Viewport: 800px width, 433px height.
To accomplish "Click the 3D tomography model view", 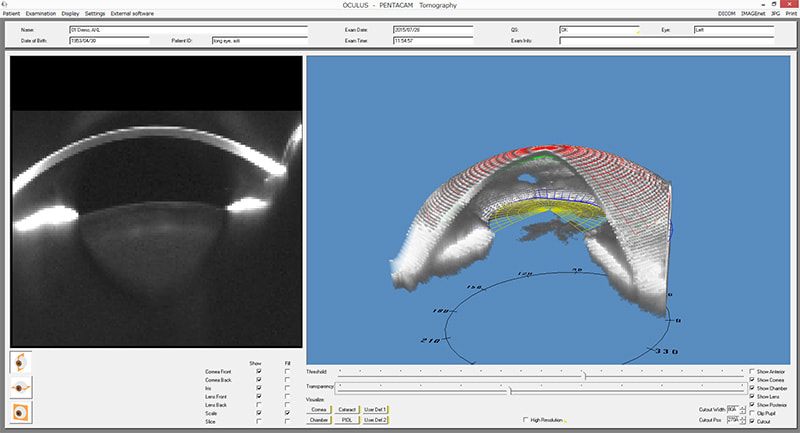I will 548,210.
